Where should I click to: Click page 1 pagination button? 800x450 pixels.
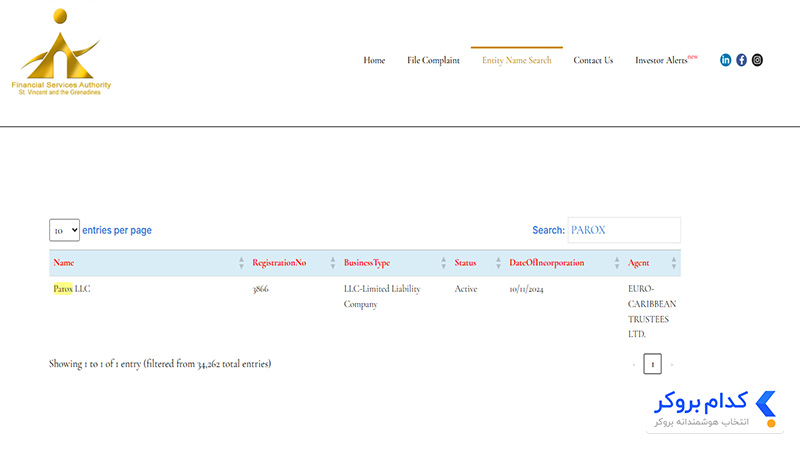tap(653, 364)
